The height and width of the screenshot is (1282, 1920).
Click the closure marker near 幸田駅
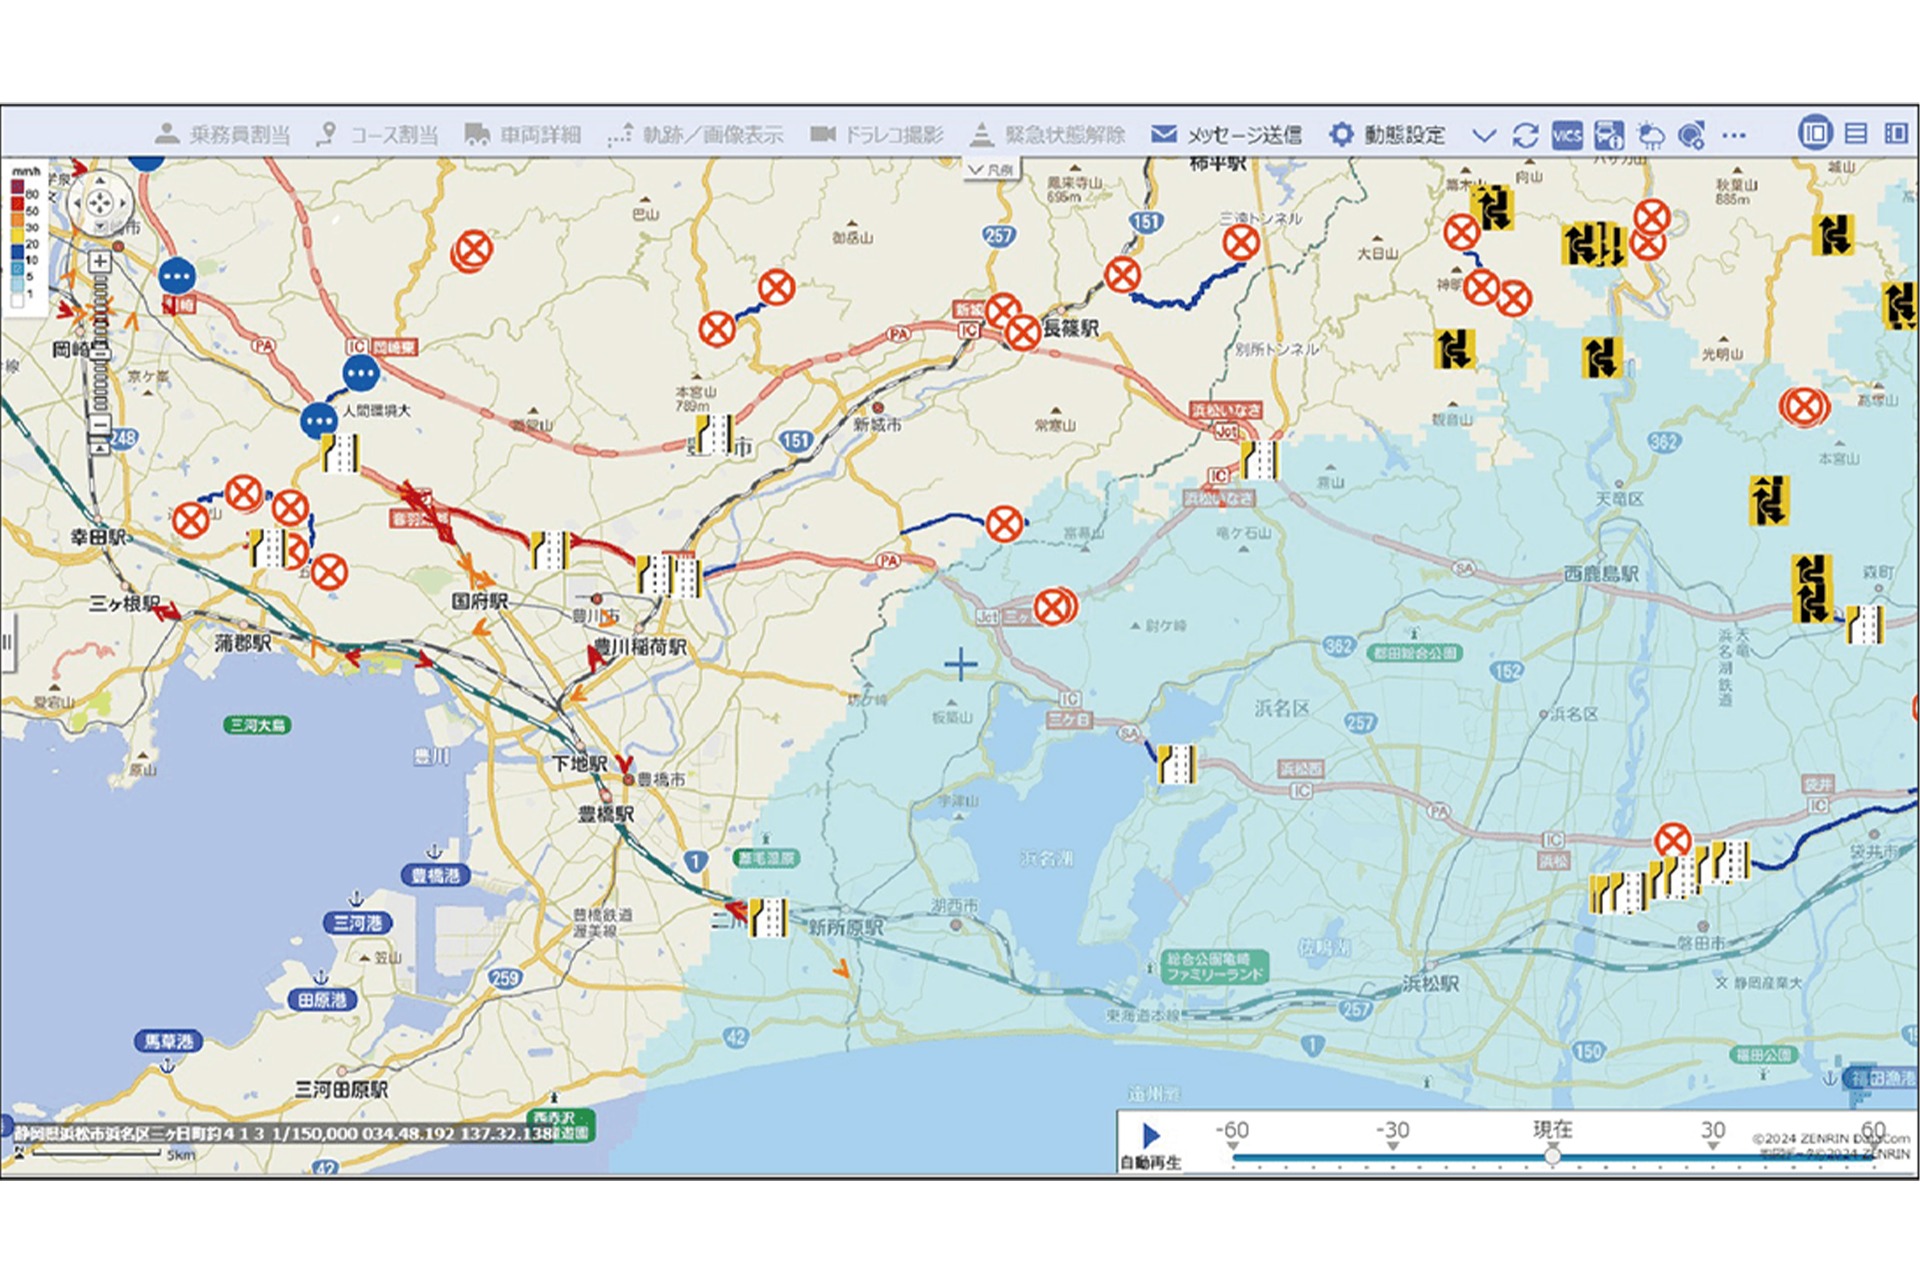(x=191, y=520)
